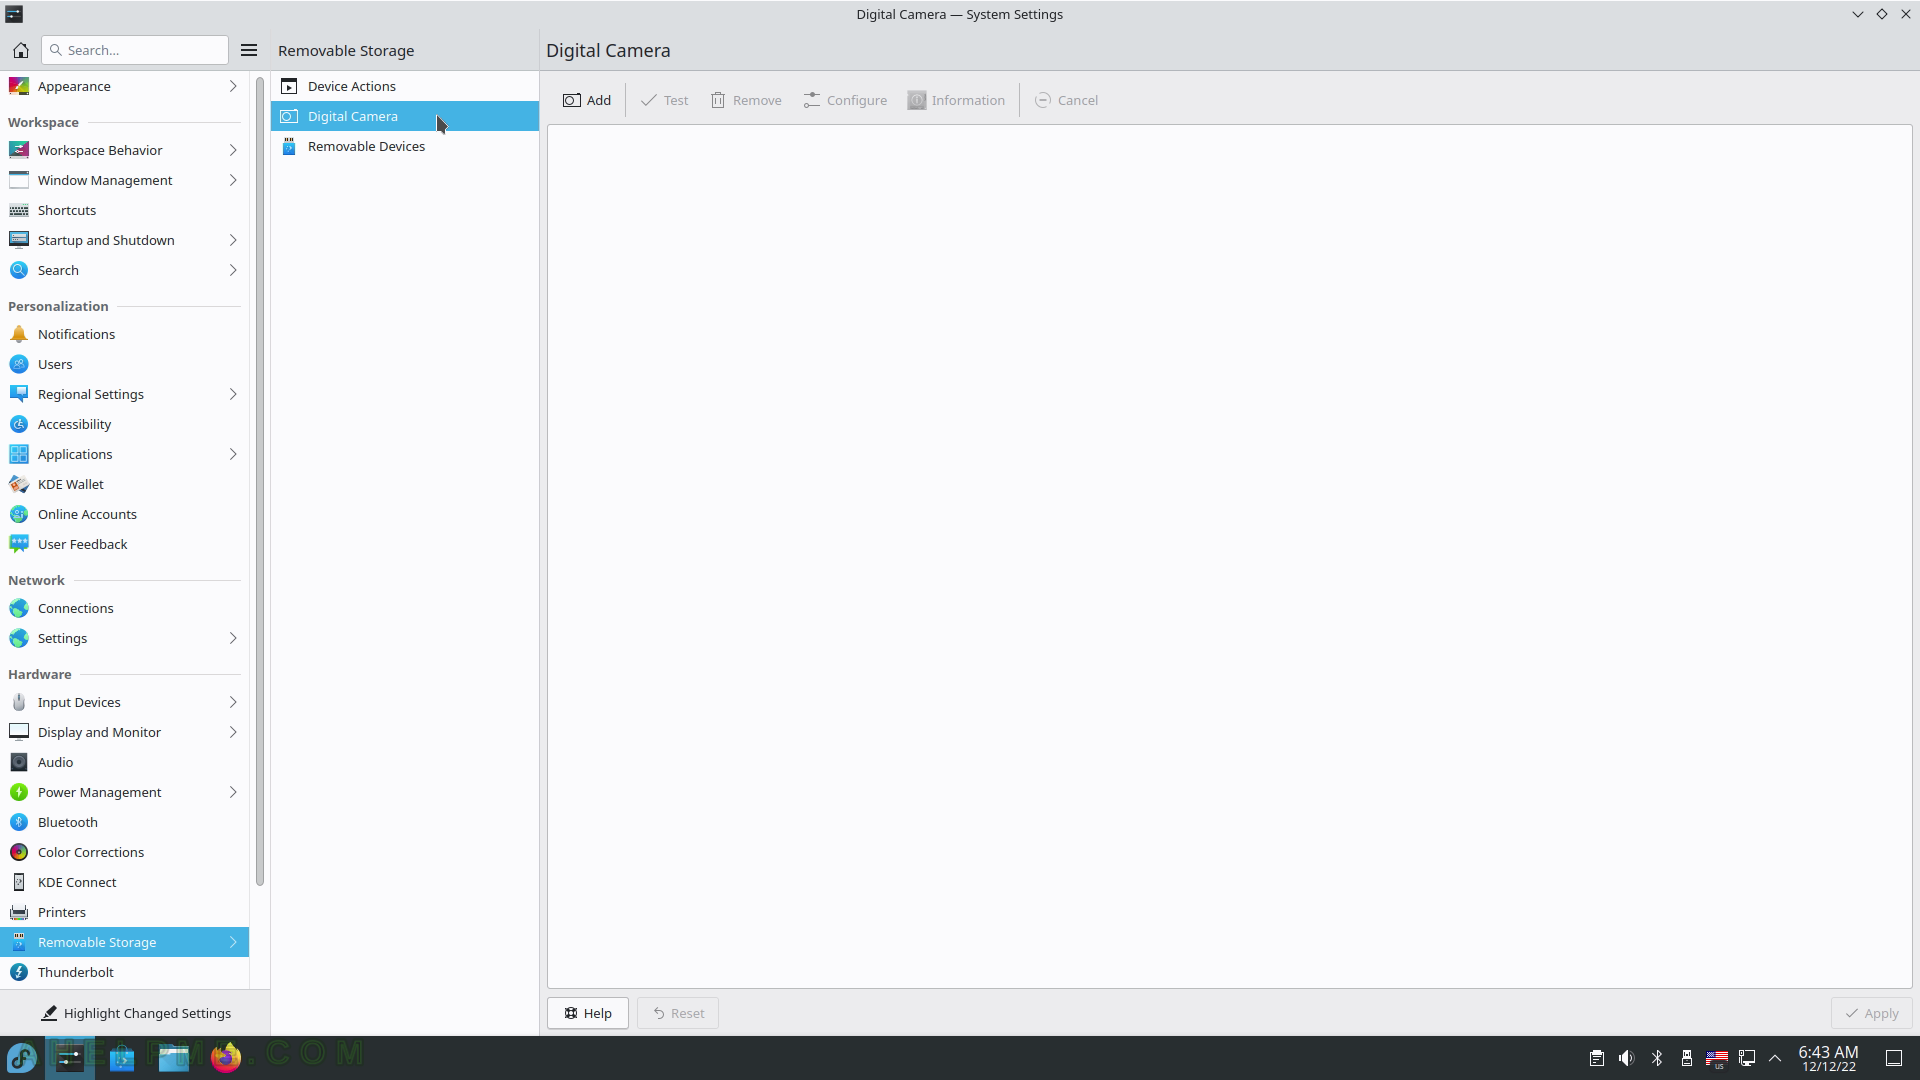1920x1080 pixels.
Task: Focus the Search settings field
Action: pyautogui.click(x=135, y=50)
